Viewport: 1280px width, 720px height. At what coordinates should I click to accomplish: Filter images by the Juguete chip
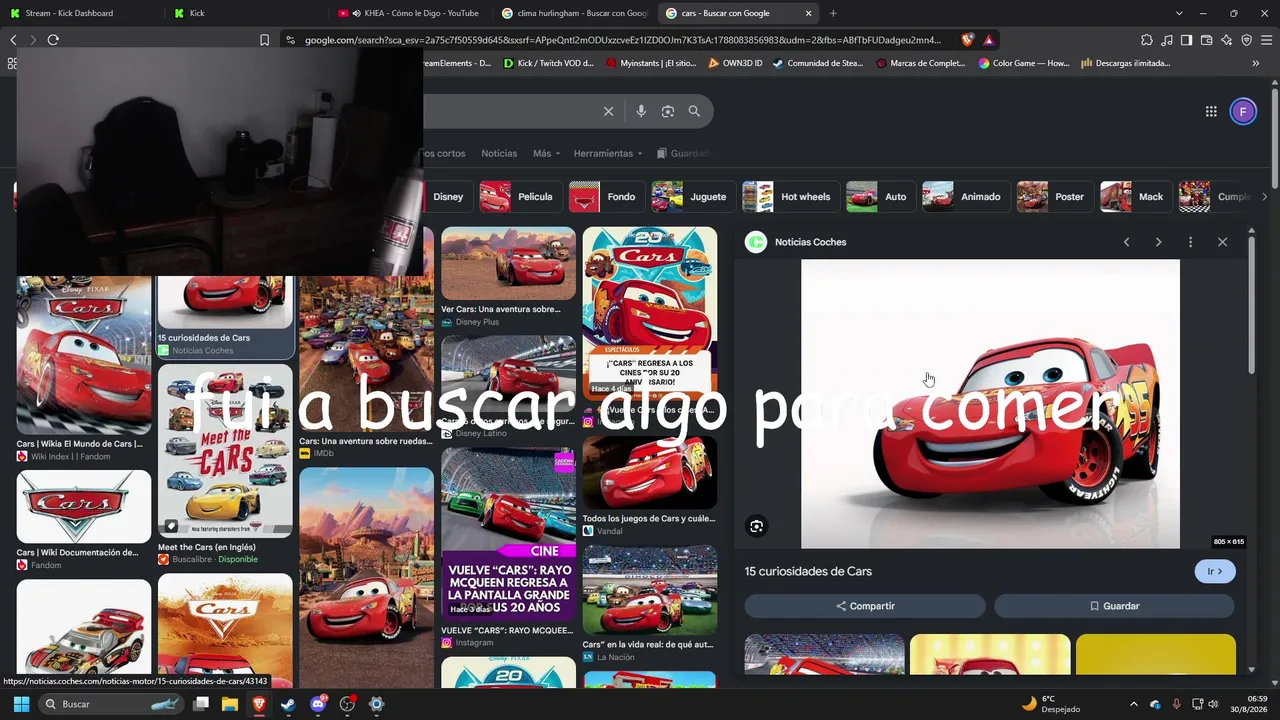click(x=693, y=197)
